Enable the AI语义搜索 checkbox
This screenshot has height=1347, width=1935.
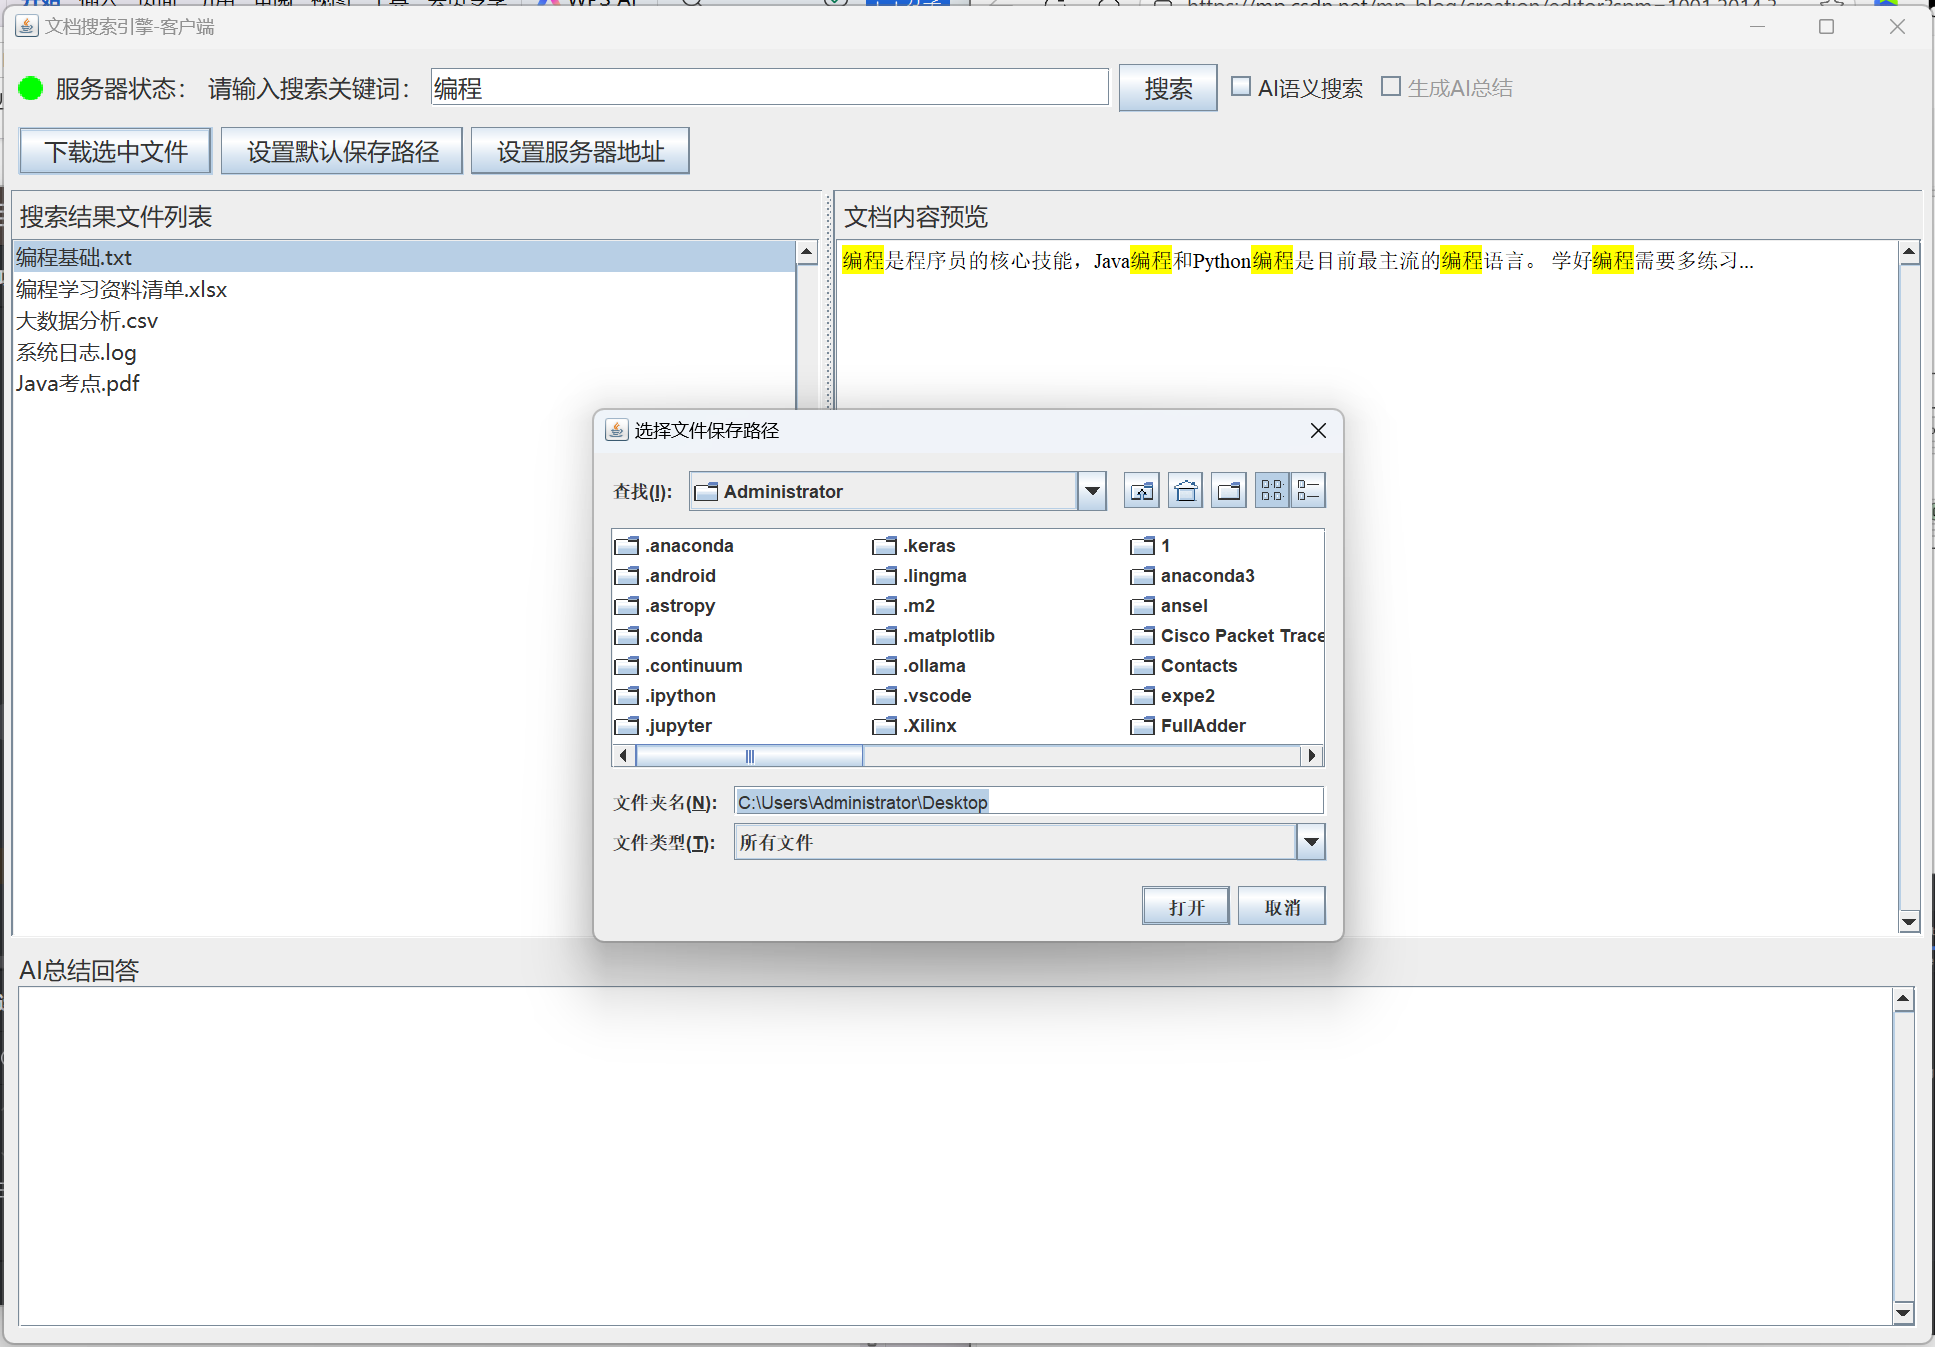[x=1241, y=87]
